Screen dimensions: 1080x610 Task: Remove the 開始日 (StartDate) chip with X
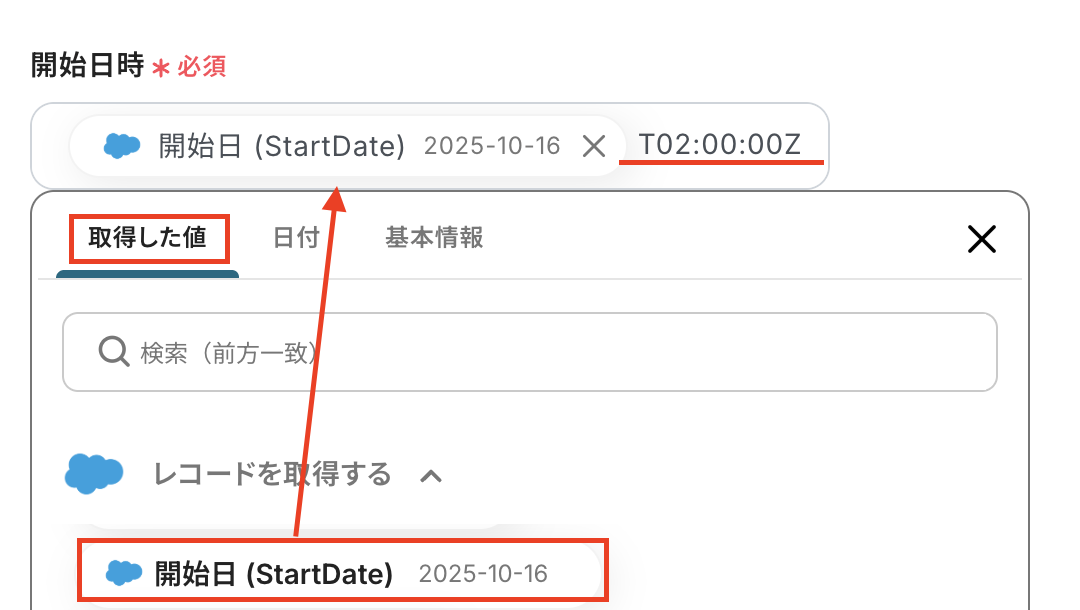[x=594, y=146]
